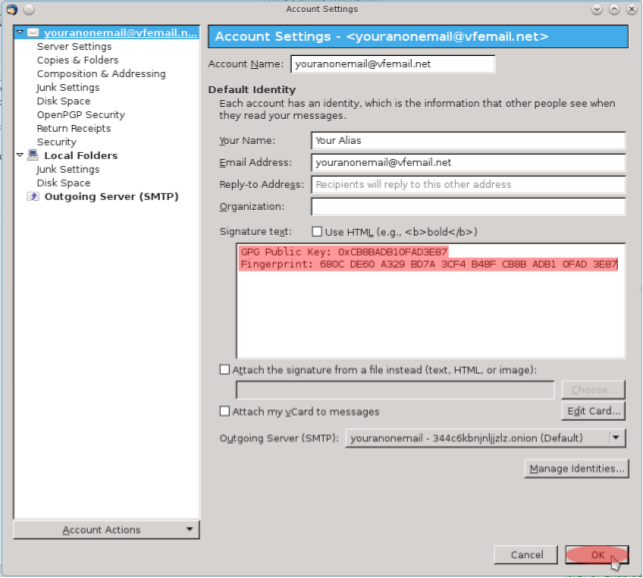Open the Outgoing Server SMTP dropdown
Screen dimensions: 643x578
click(616, 438)
